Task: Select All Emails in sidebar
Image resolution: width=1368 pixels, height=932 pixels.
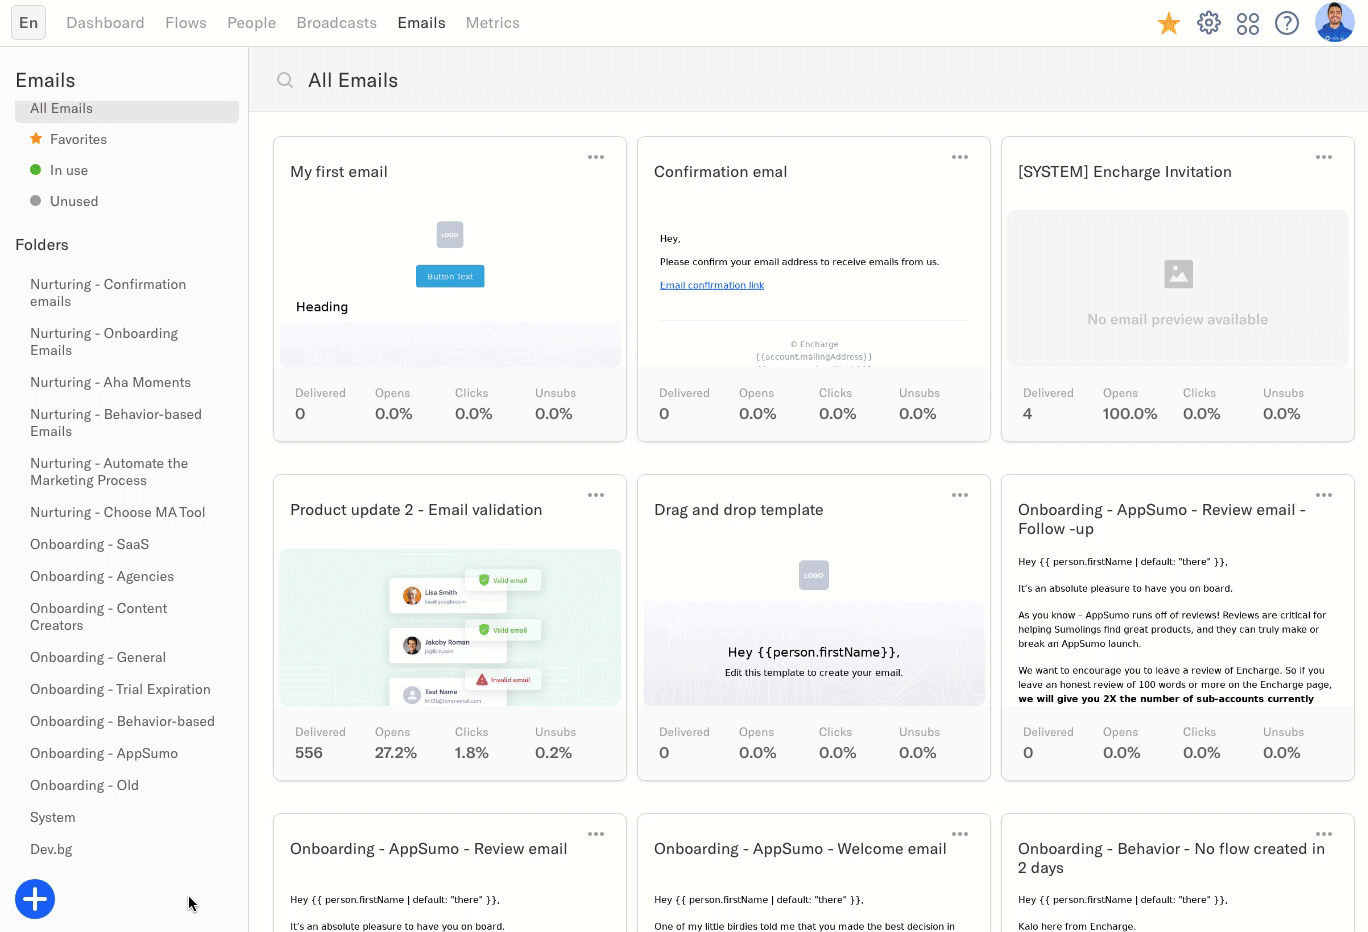Action: [127, 110]
